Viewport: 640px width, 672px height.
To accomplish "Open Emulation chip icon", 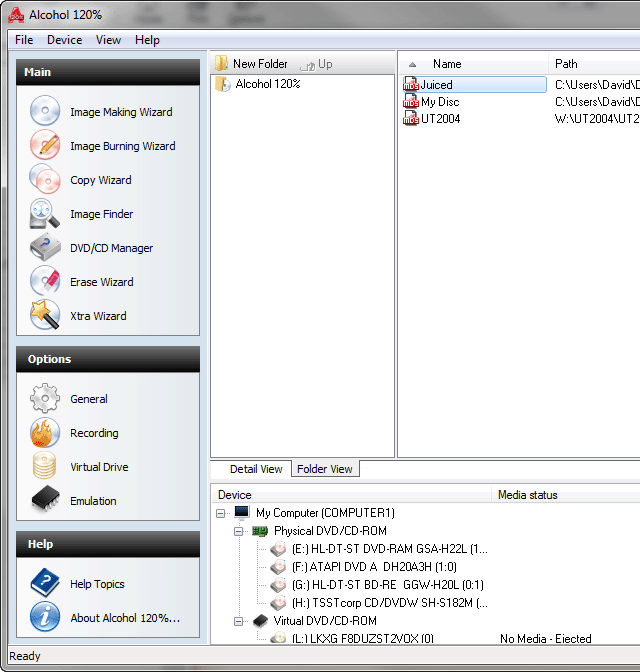I will click(x=45, y=499).
